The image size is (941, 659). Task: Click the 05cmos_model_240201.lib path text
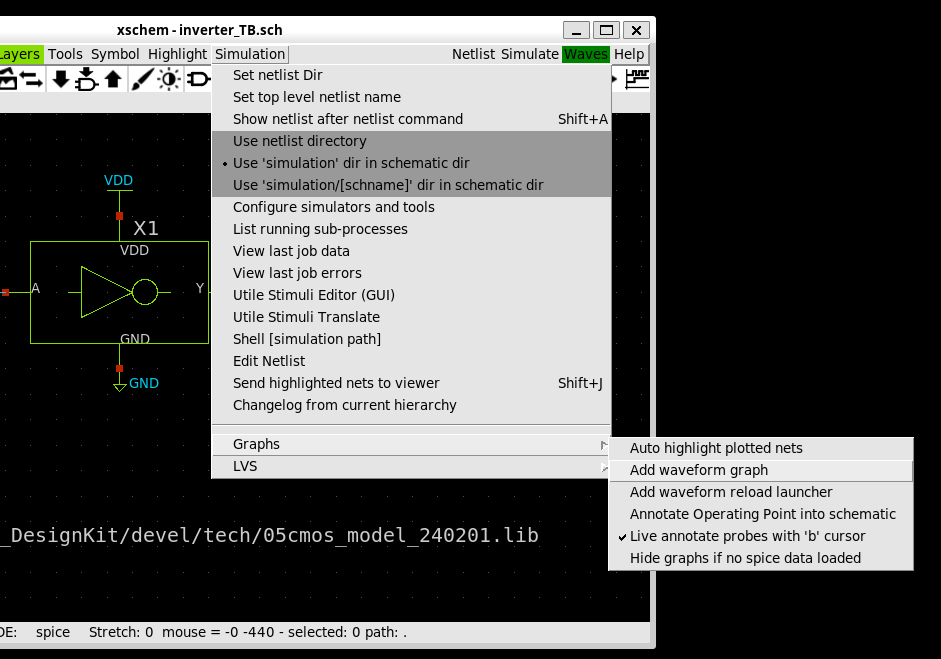(400, 535)
